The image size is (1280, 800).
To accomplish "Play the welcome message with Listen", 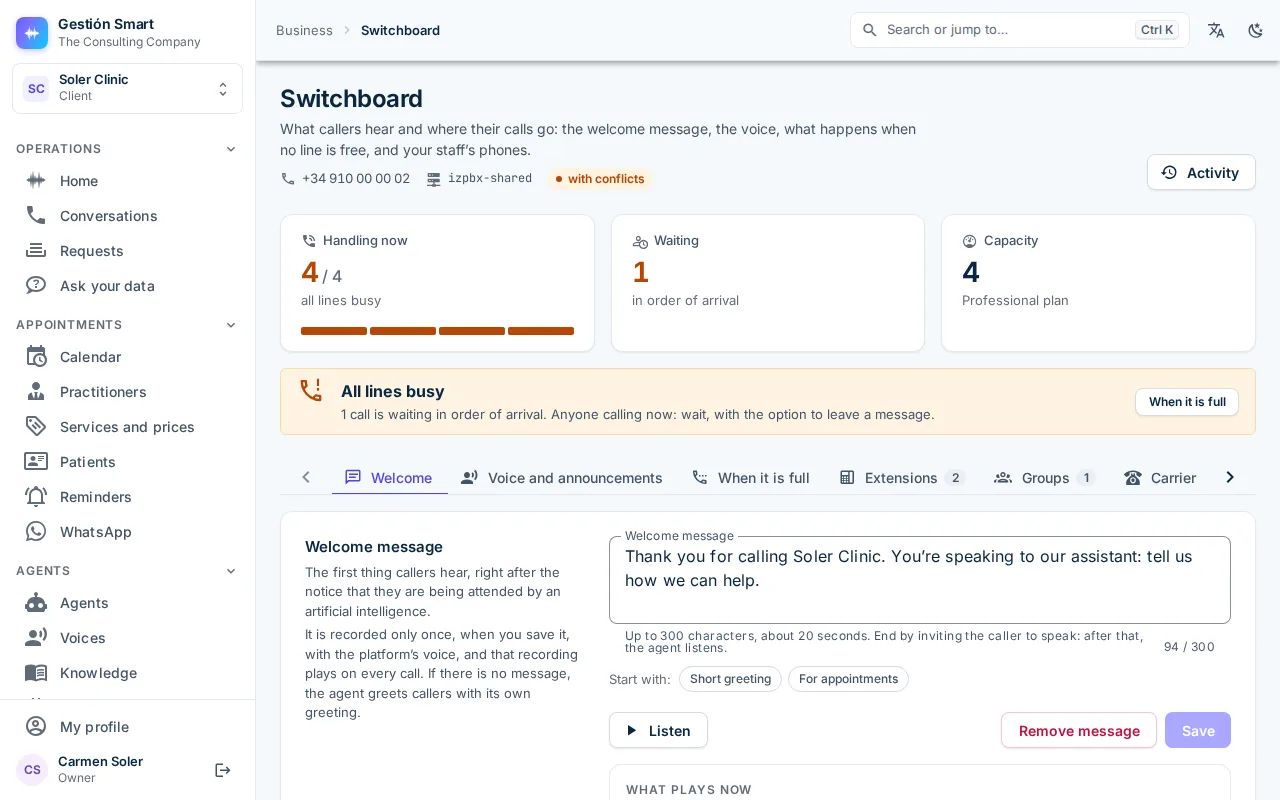I will (658, 730).
